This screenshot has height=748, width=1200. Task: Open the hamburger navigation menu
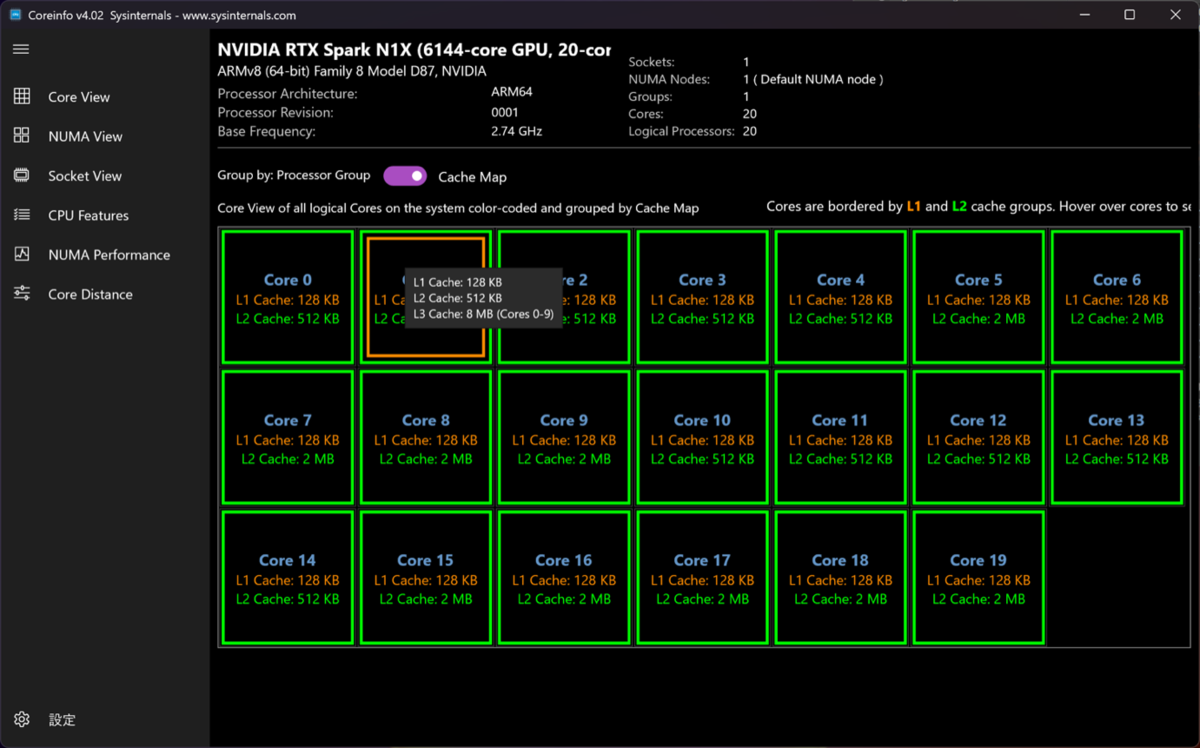point(21,49)
